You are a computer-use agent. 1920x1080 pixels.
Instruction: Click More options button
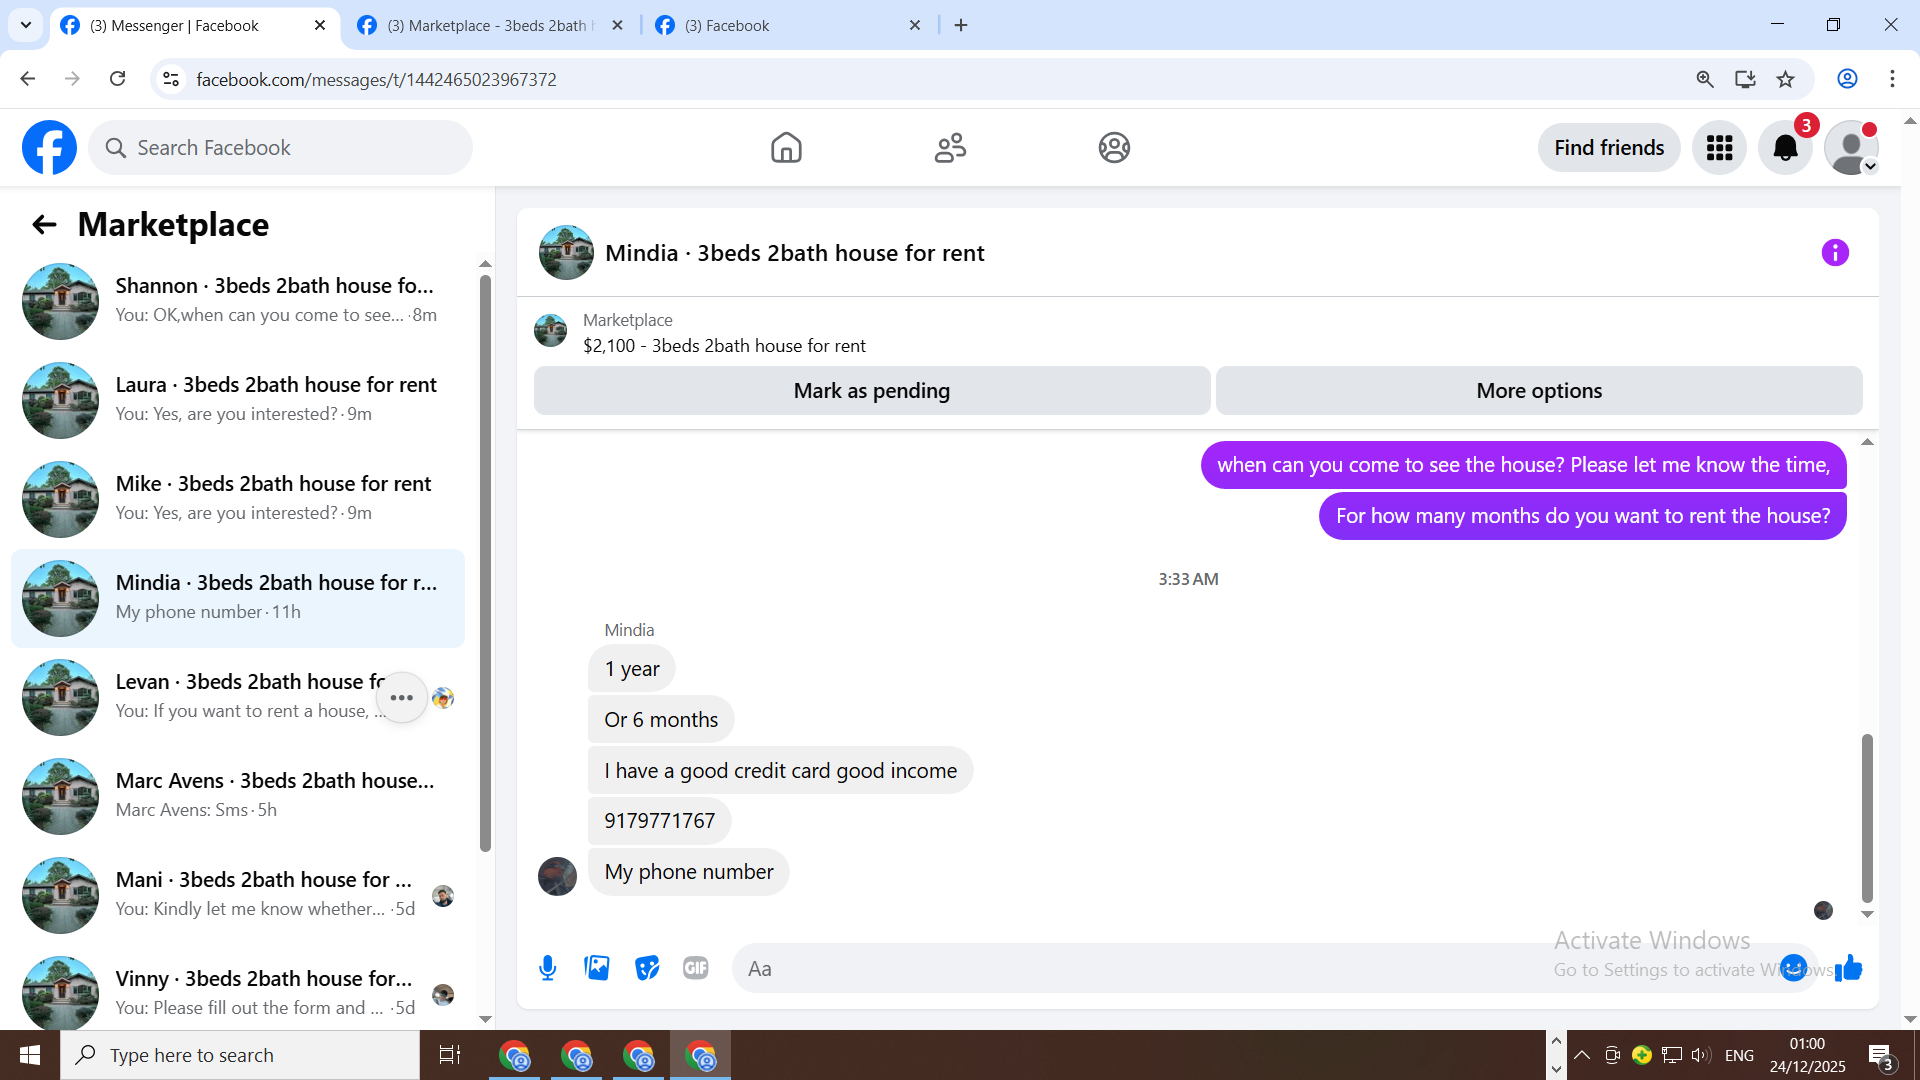click(x=1538, y=391)
